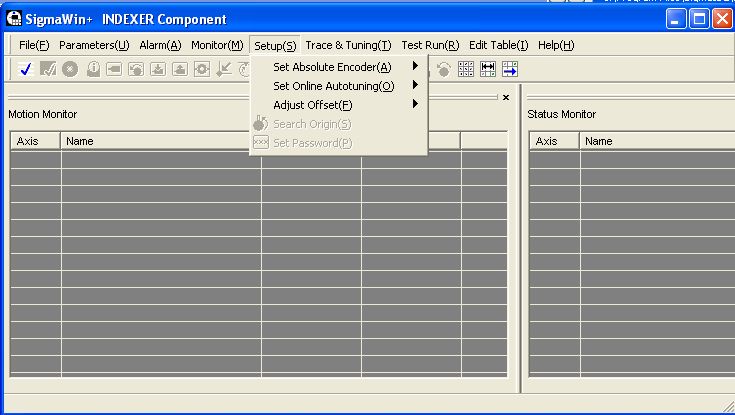Click the Axis column header in Status Monitor

555,141
